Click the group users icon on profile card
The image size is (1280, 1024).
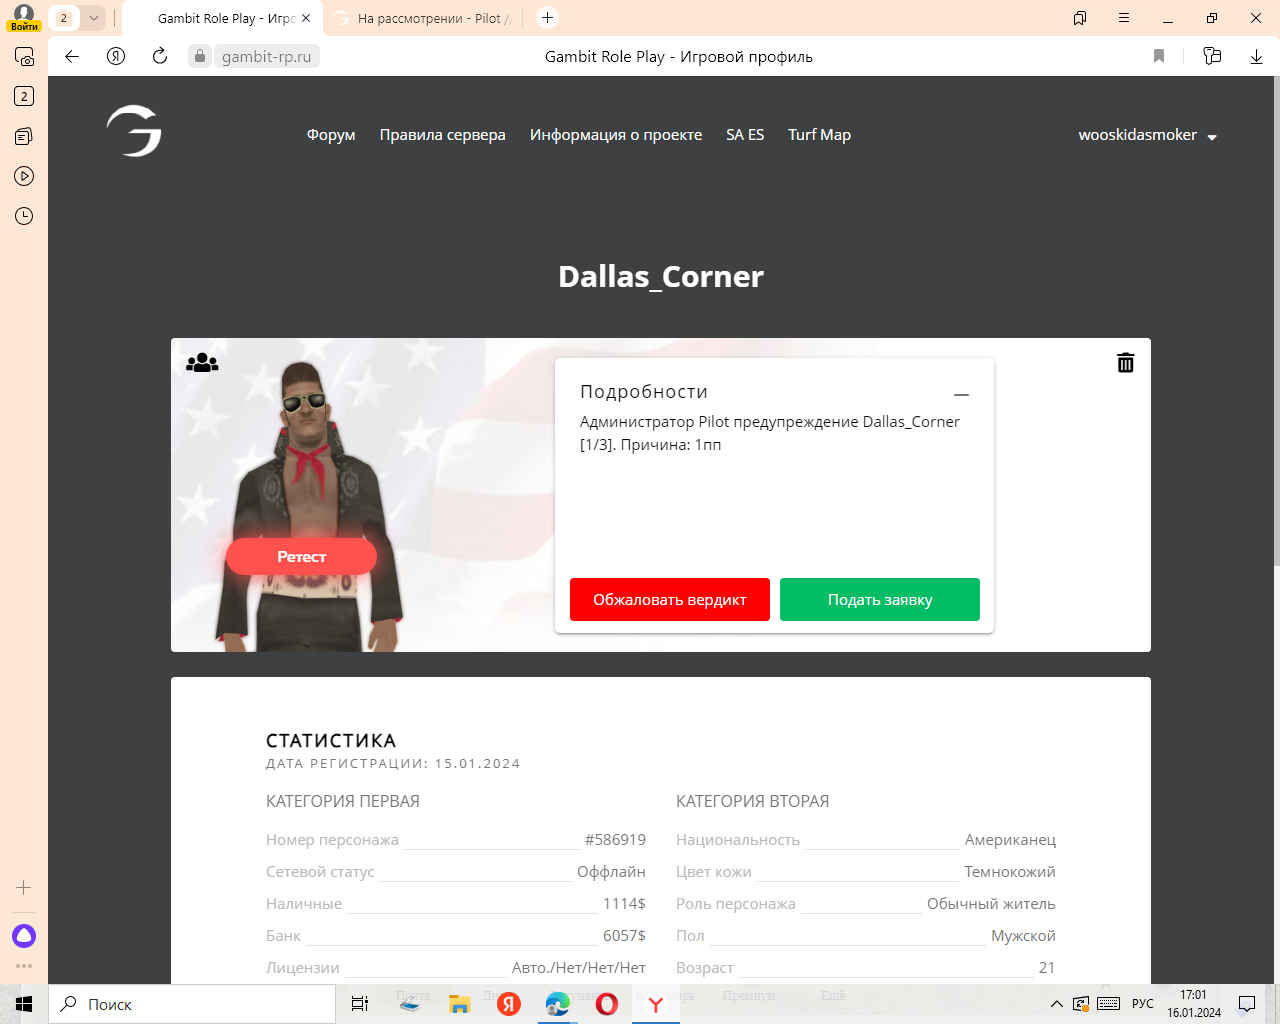pos(202,363)
